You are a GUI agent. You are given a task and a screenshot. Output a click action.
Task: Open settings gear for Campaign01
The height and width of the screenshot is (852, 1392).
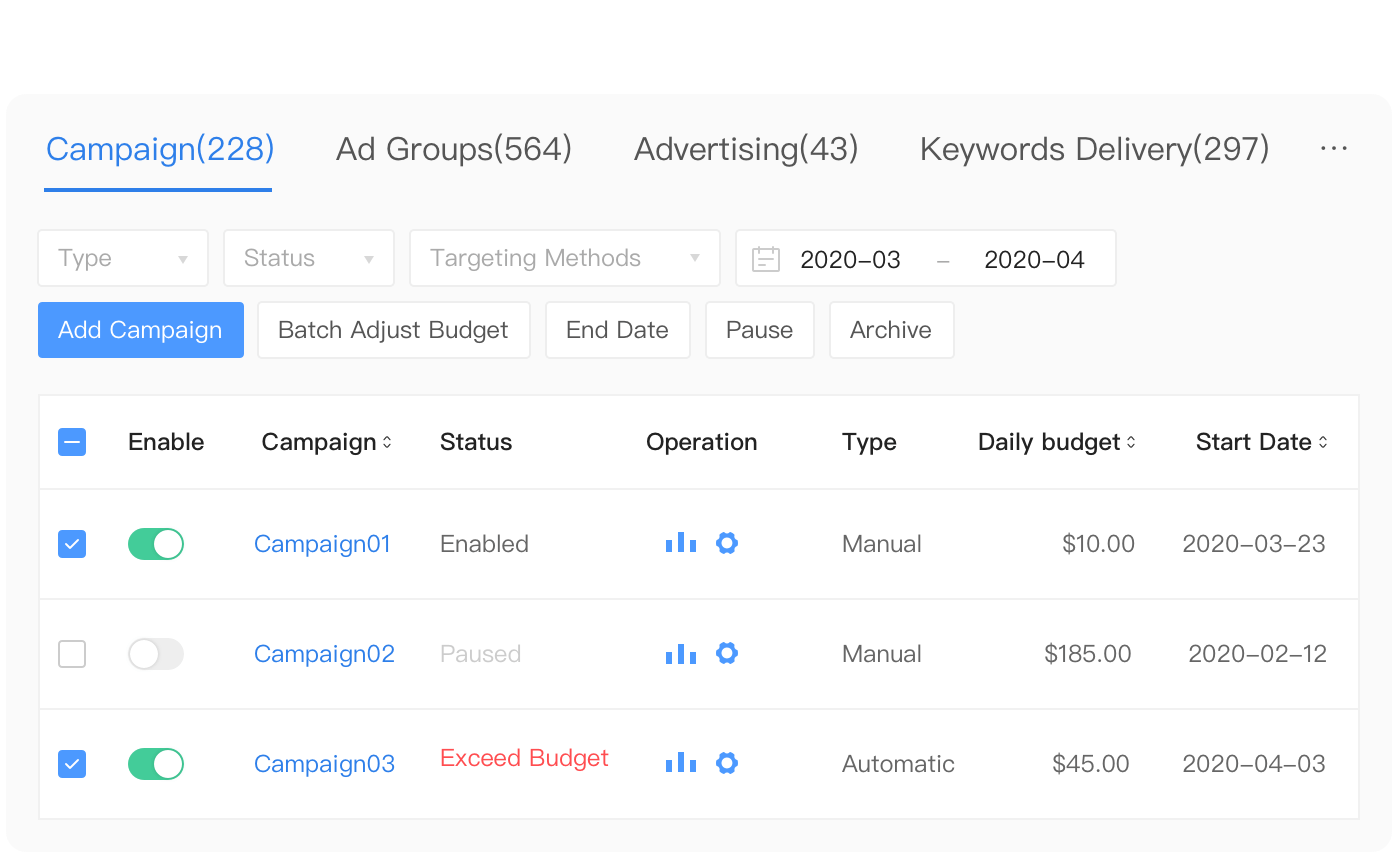click(727, 543)
